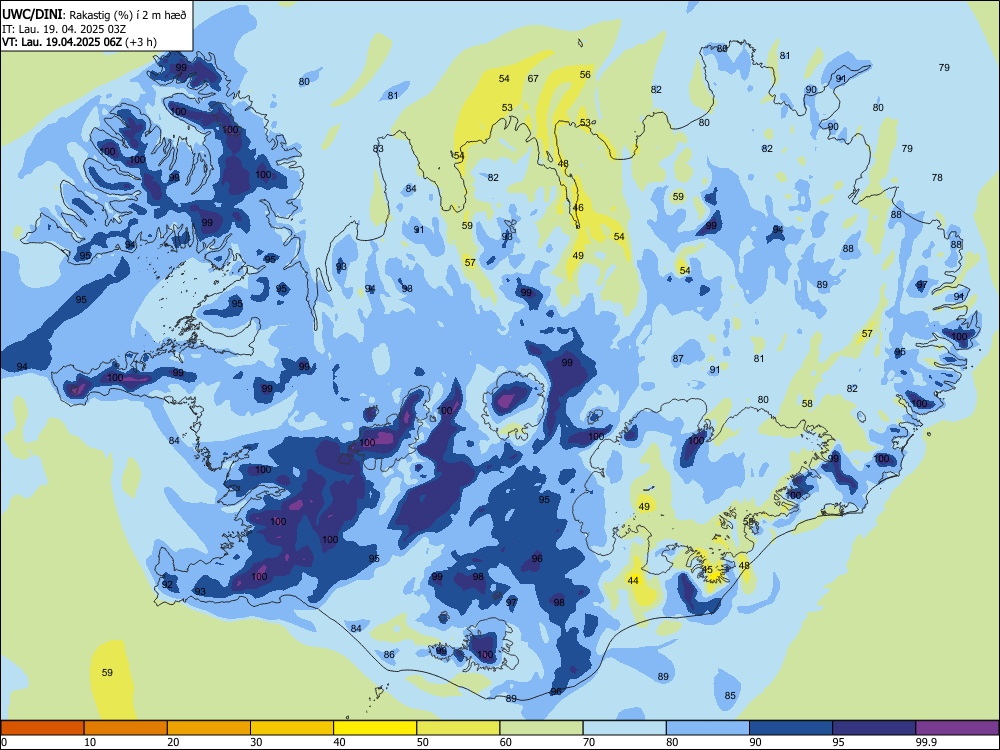Click the '0' legend scale label
Screen dimensions: 1000x750
point(4,742)
